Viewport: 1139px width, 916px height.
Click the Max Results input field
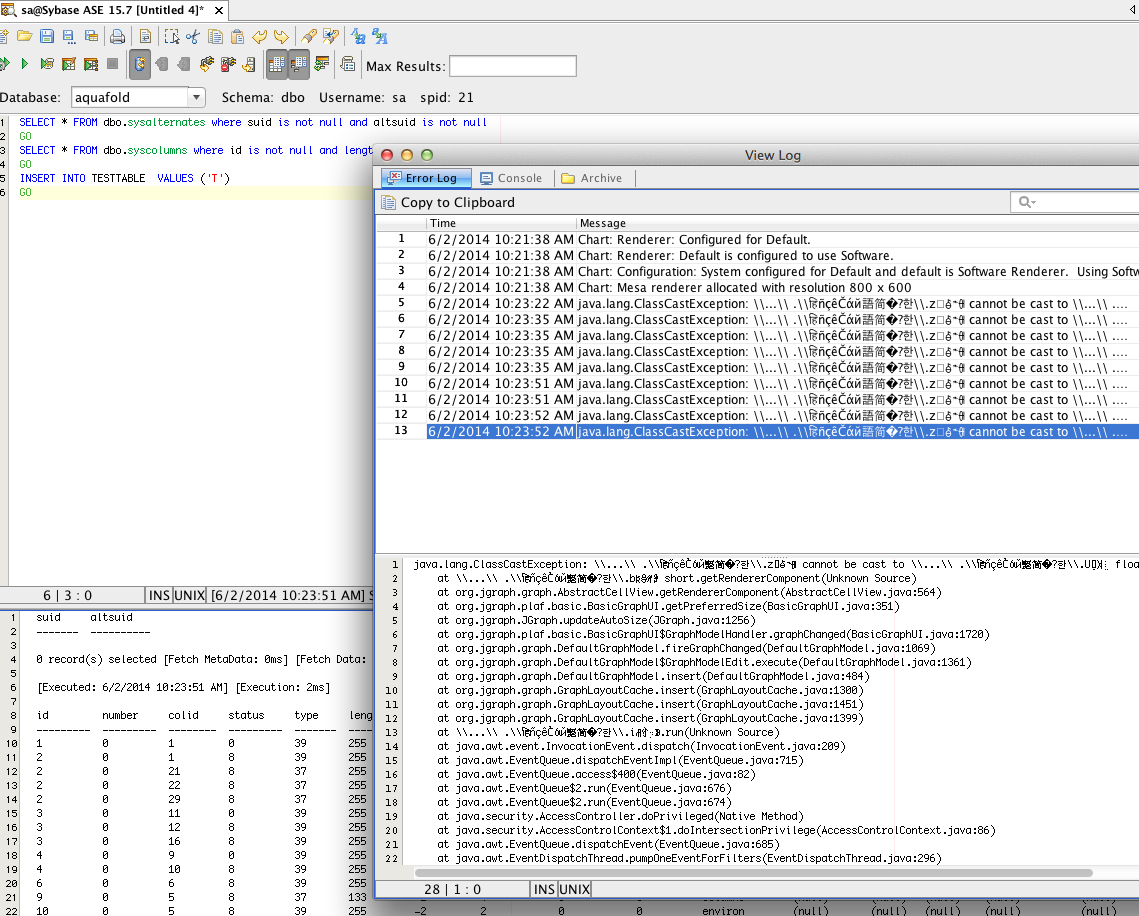click(x=513, y=66)
